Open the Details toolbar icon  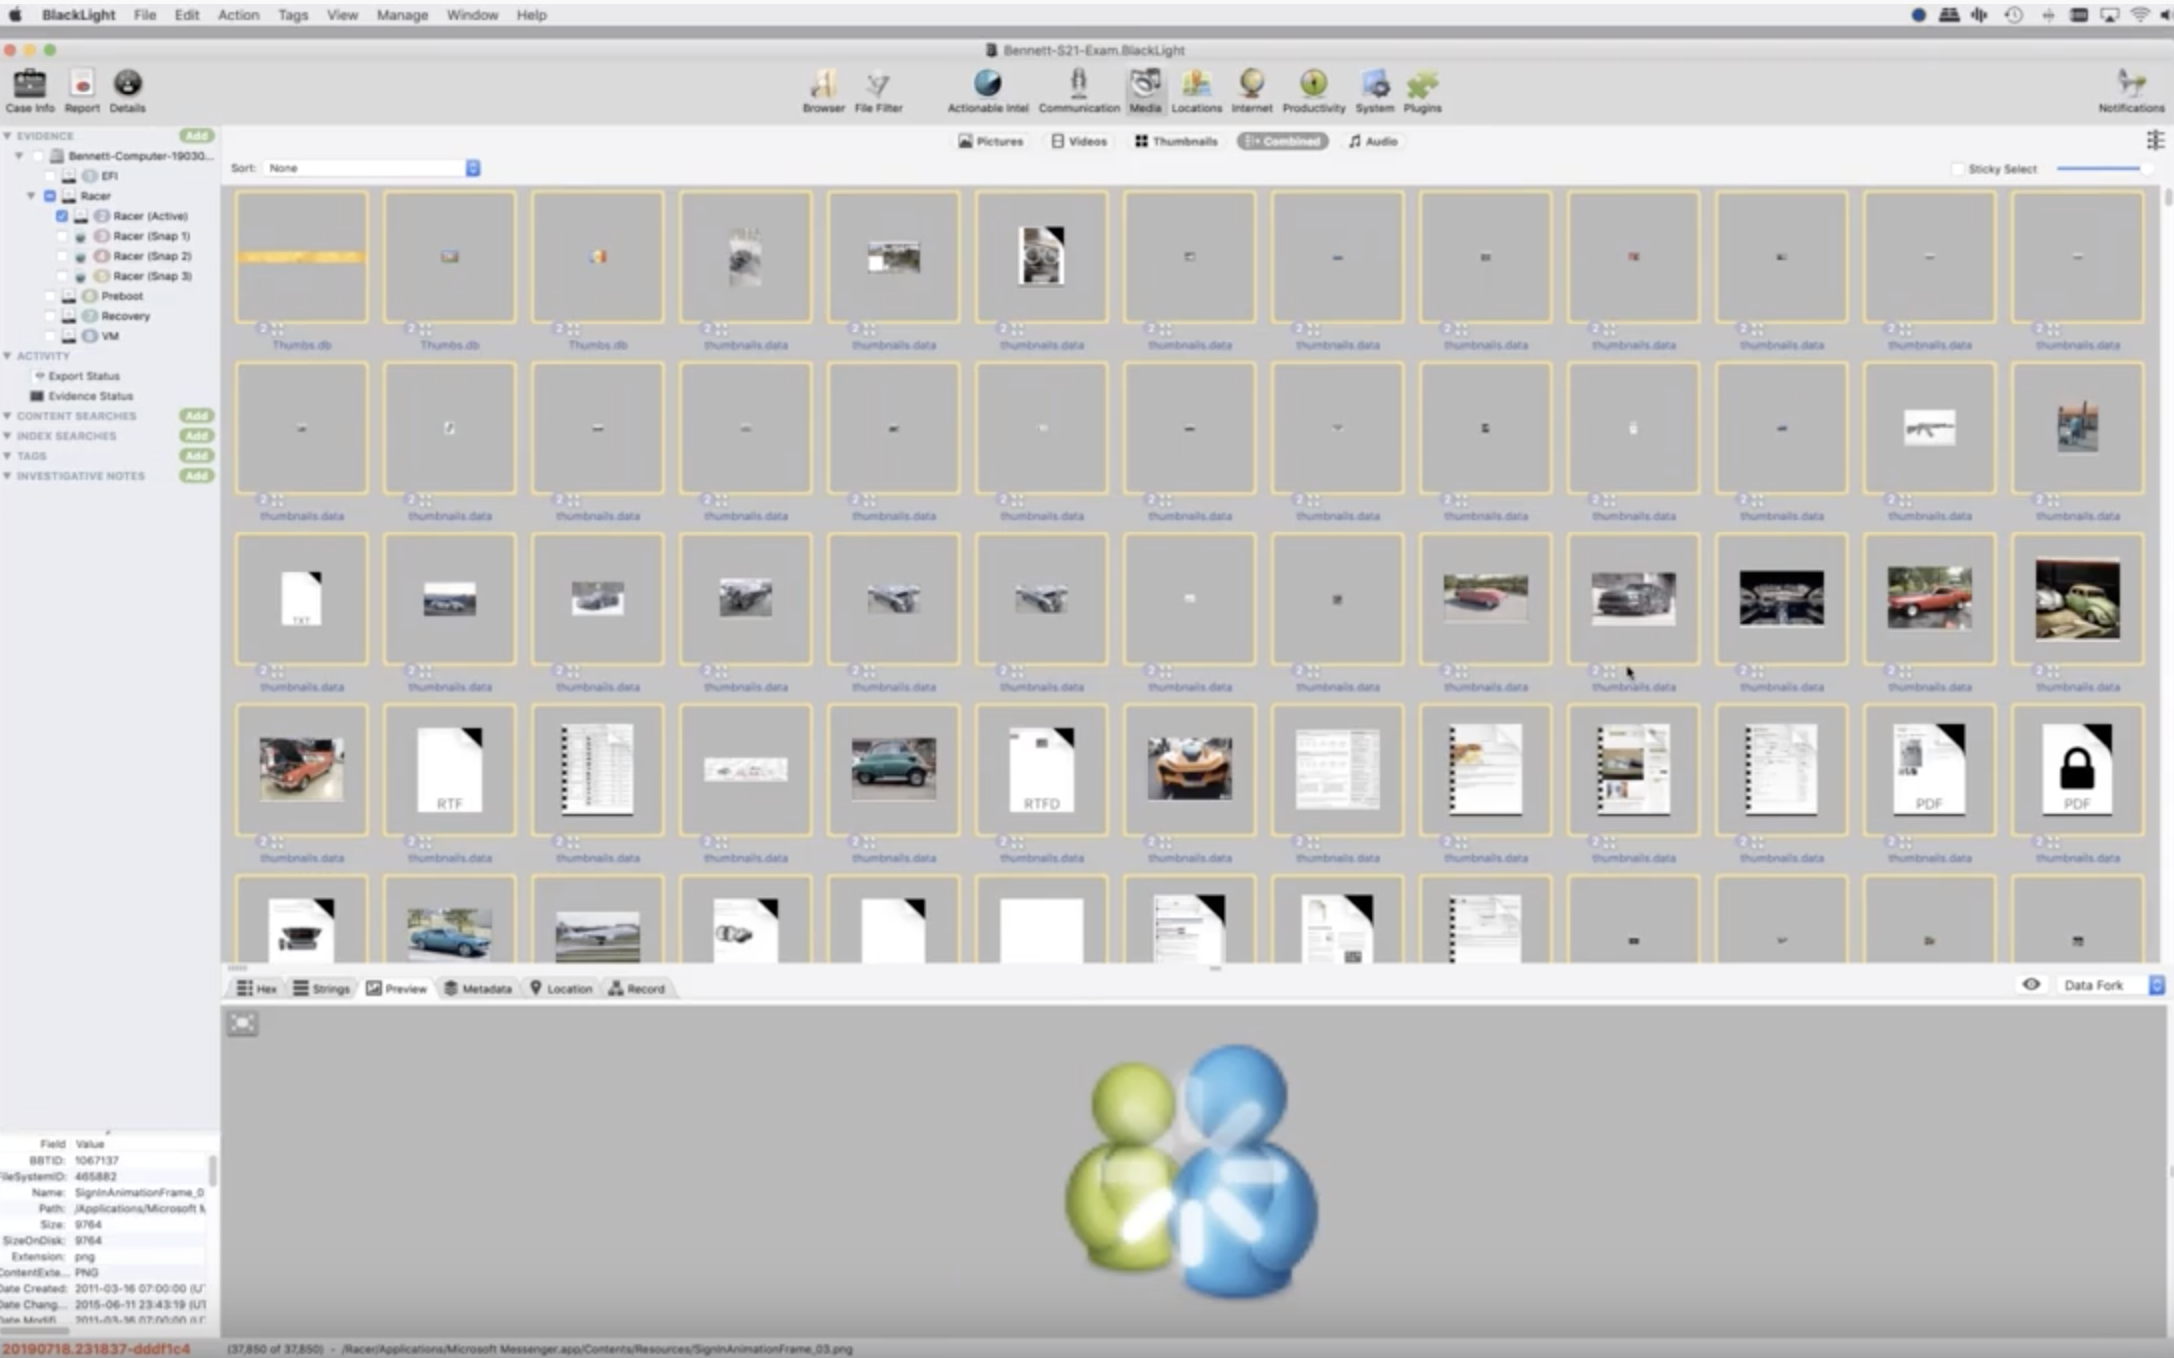click(127, 91)
